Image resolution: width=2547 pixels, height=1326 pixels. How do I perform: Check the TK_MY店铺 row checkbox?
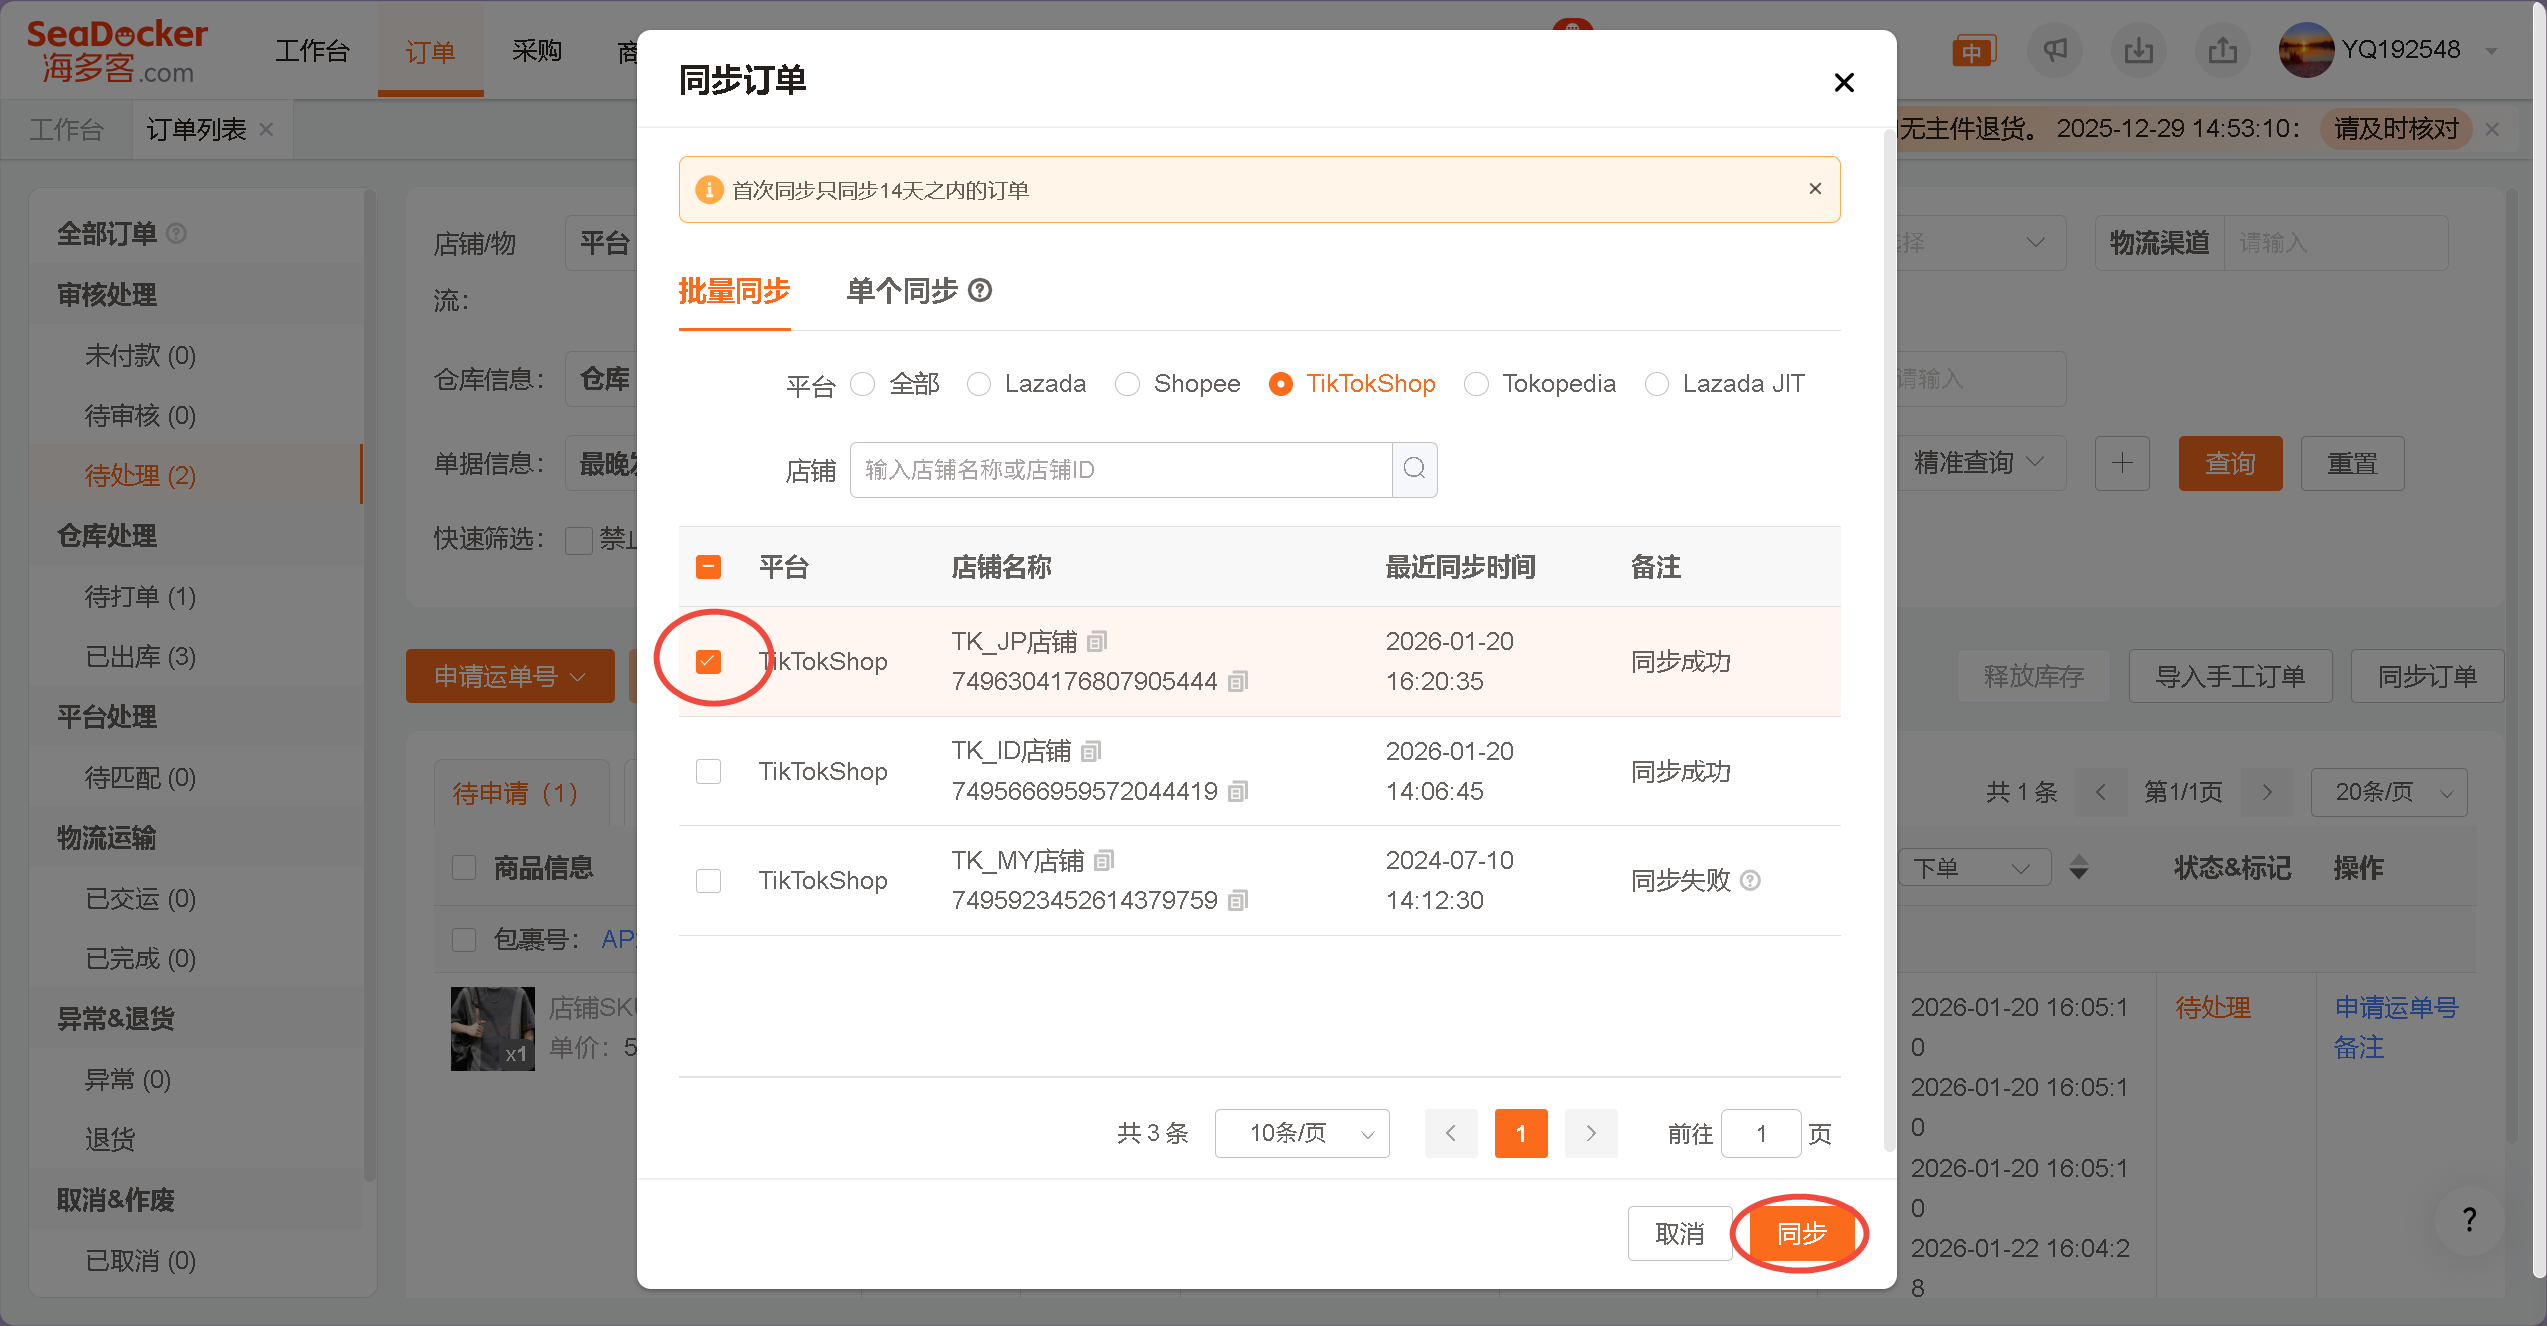point(708,880)
